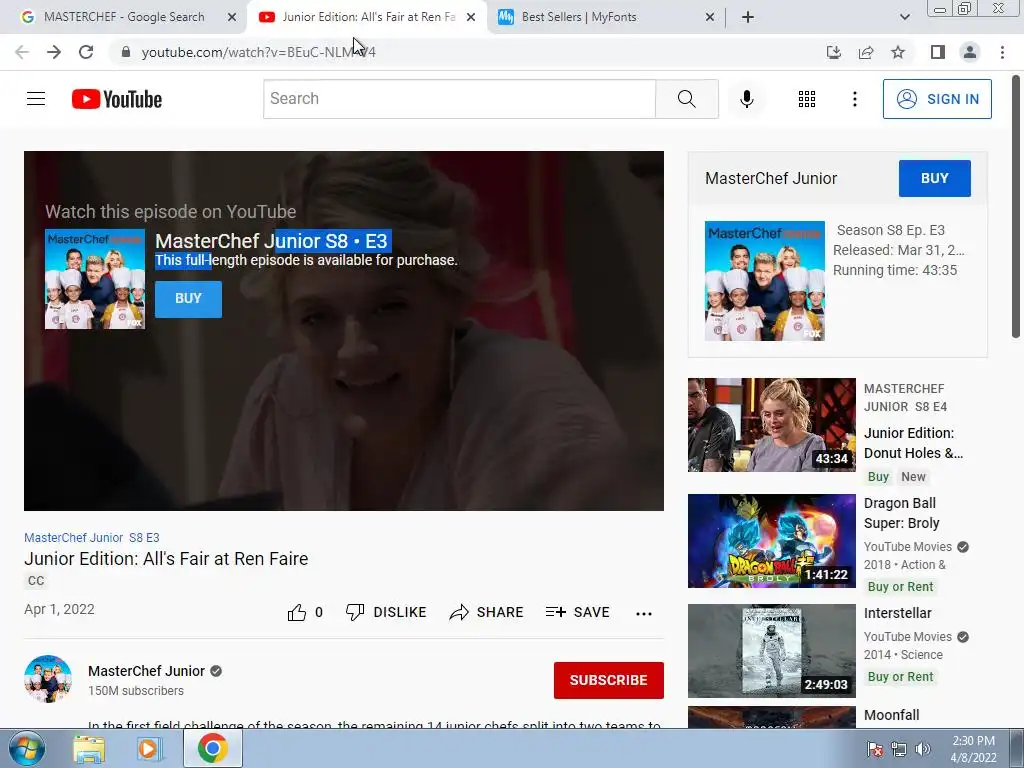Open the YouTube hamburger guide menu

(x=36, y=99)
